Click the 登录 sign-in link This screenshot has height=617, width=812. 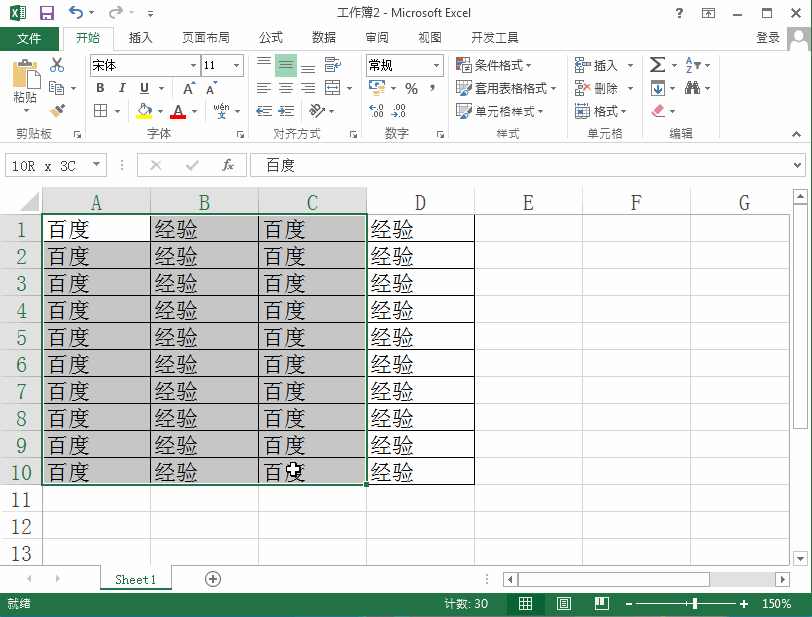tap(768, 38)
